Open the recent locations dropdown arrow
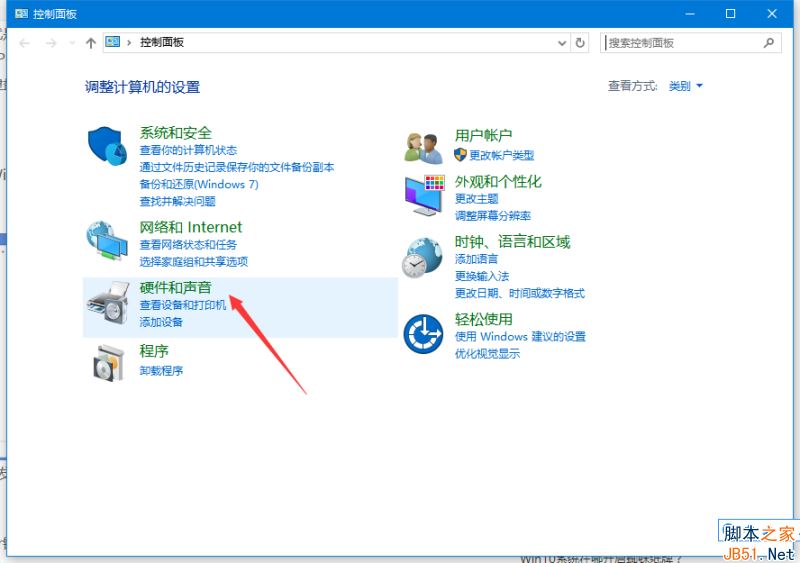Image resolution: width=800 pixels, height=563 pixels. tap(72, 43)
